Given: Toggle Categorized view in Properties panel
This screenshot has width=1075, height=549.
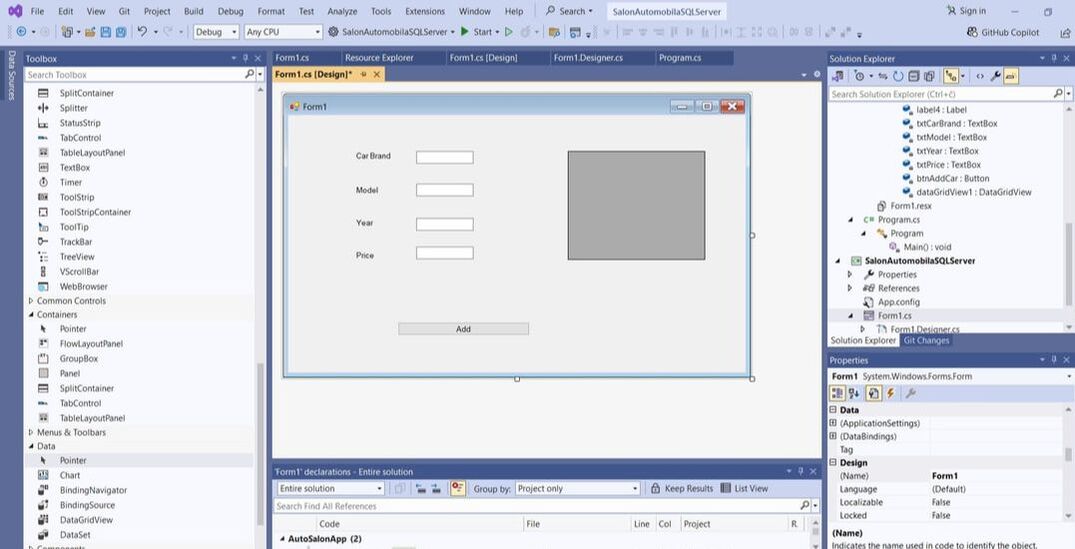Looking at the screenshot, I should 837,393.
